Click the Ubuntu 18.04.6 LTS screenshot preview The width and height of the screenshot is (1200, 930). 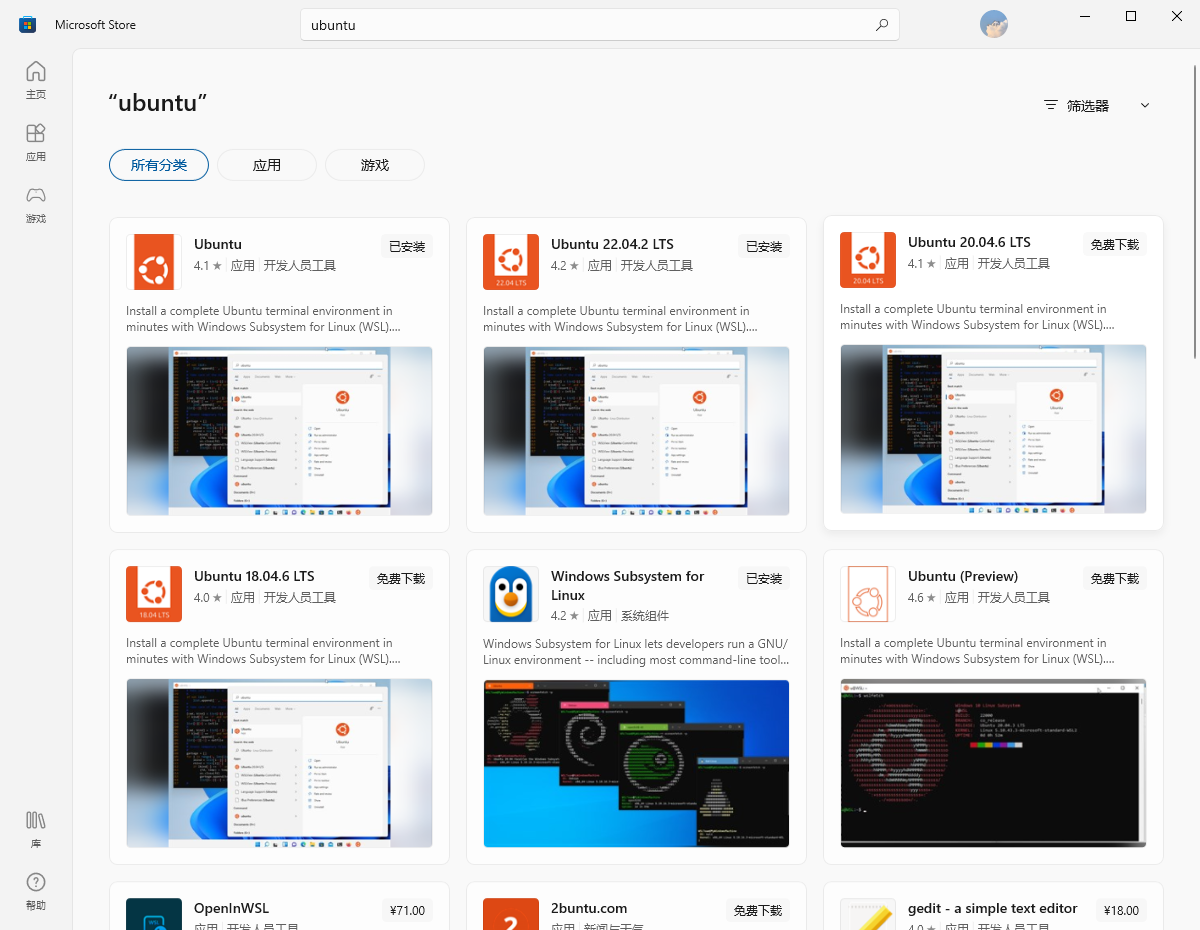tap(279, 763)
